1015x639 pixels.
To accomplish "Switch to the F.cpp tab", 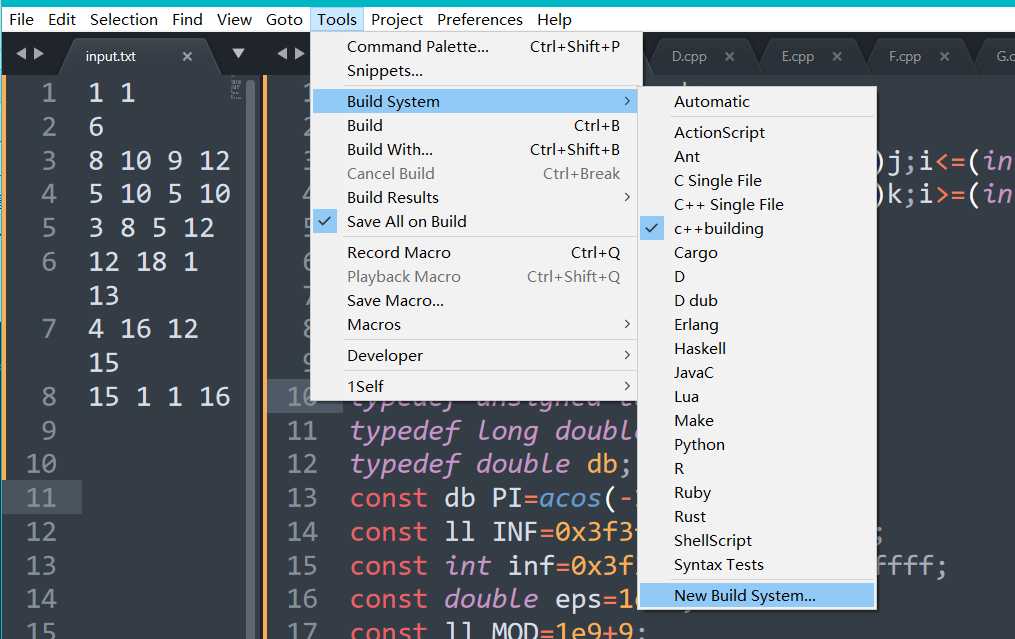I will tap(905, 56).
